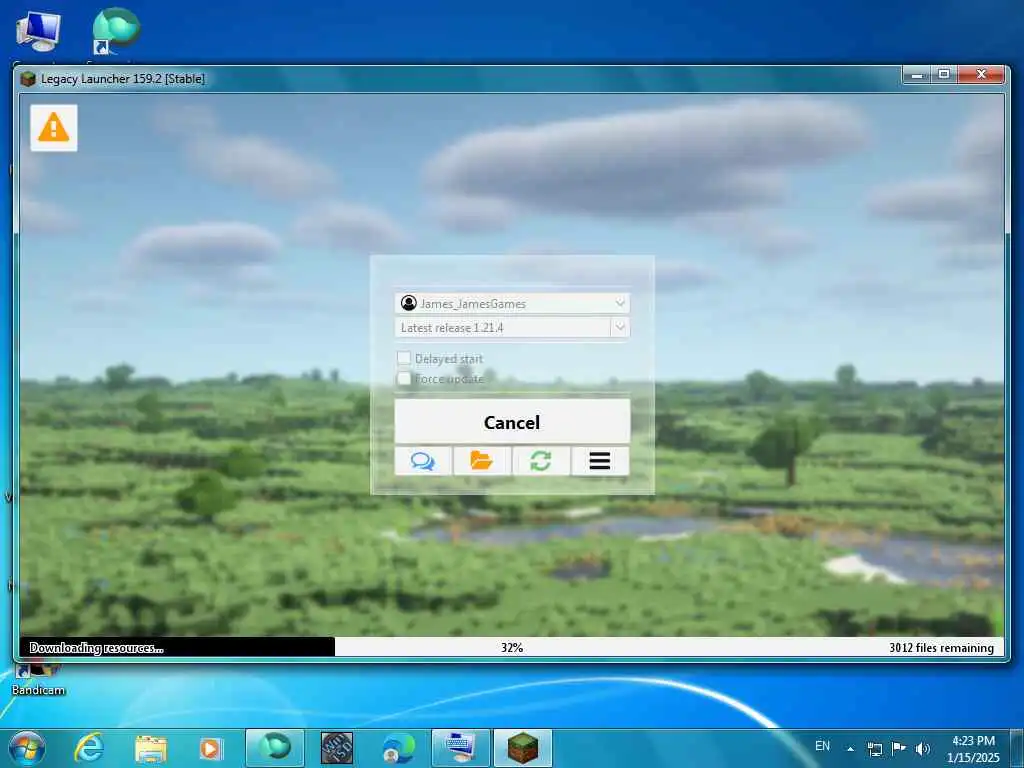
Task: Open the dark Win 7 SP taskbar icon
Action: [x=337, y=748]
